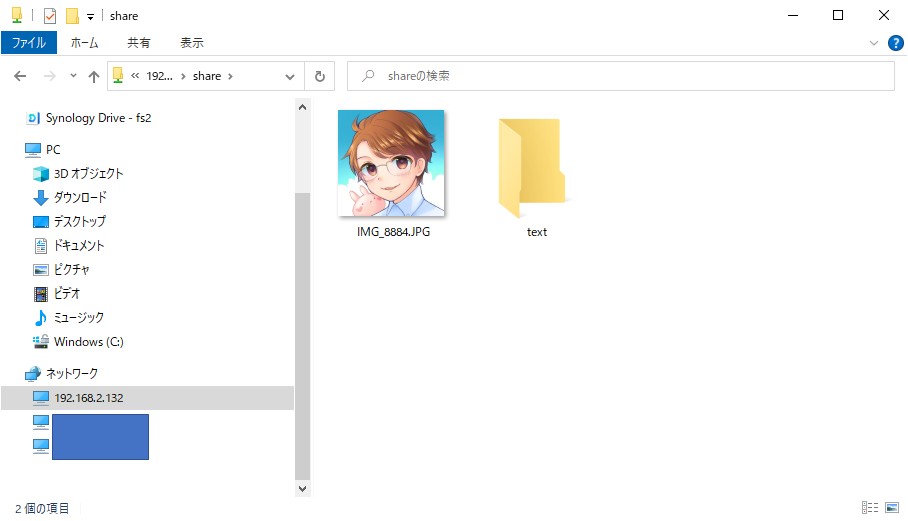Screen dimensions: 908x521
Task: Click the pictures icon in sidebar
Action: (x=41, y=270)
